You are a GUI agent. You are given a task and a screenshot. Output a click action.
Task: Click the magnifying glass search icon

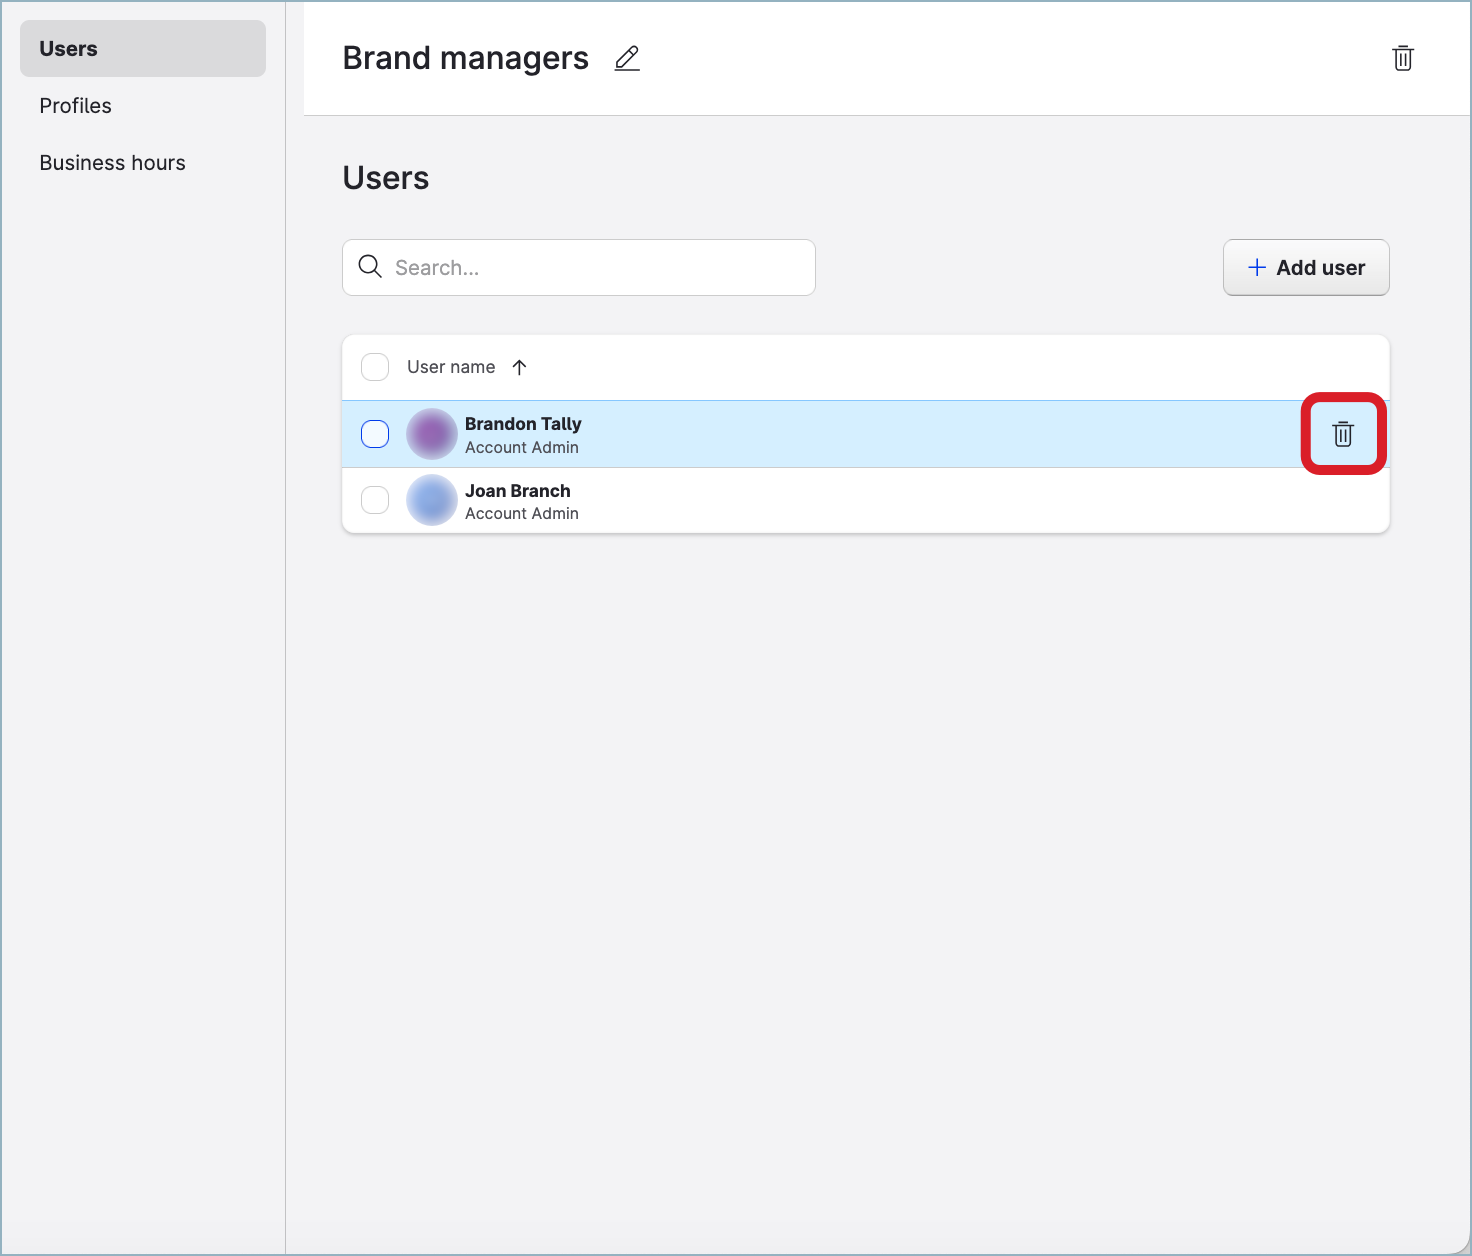click(x=370, y=267)
